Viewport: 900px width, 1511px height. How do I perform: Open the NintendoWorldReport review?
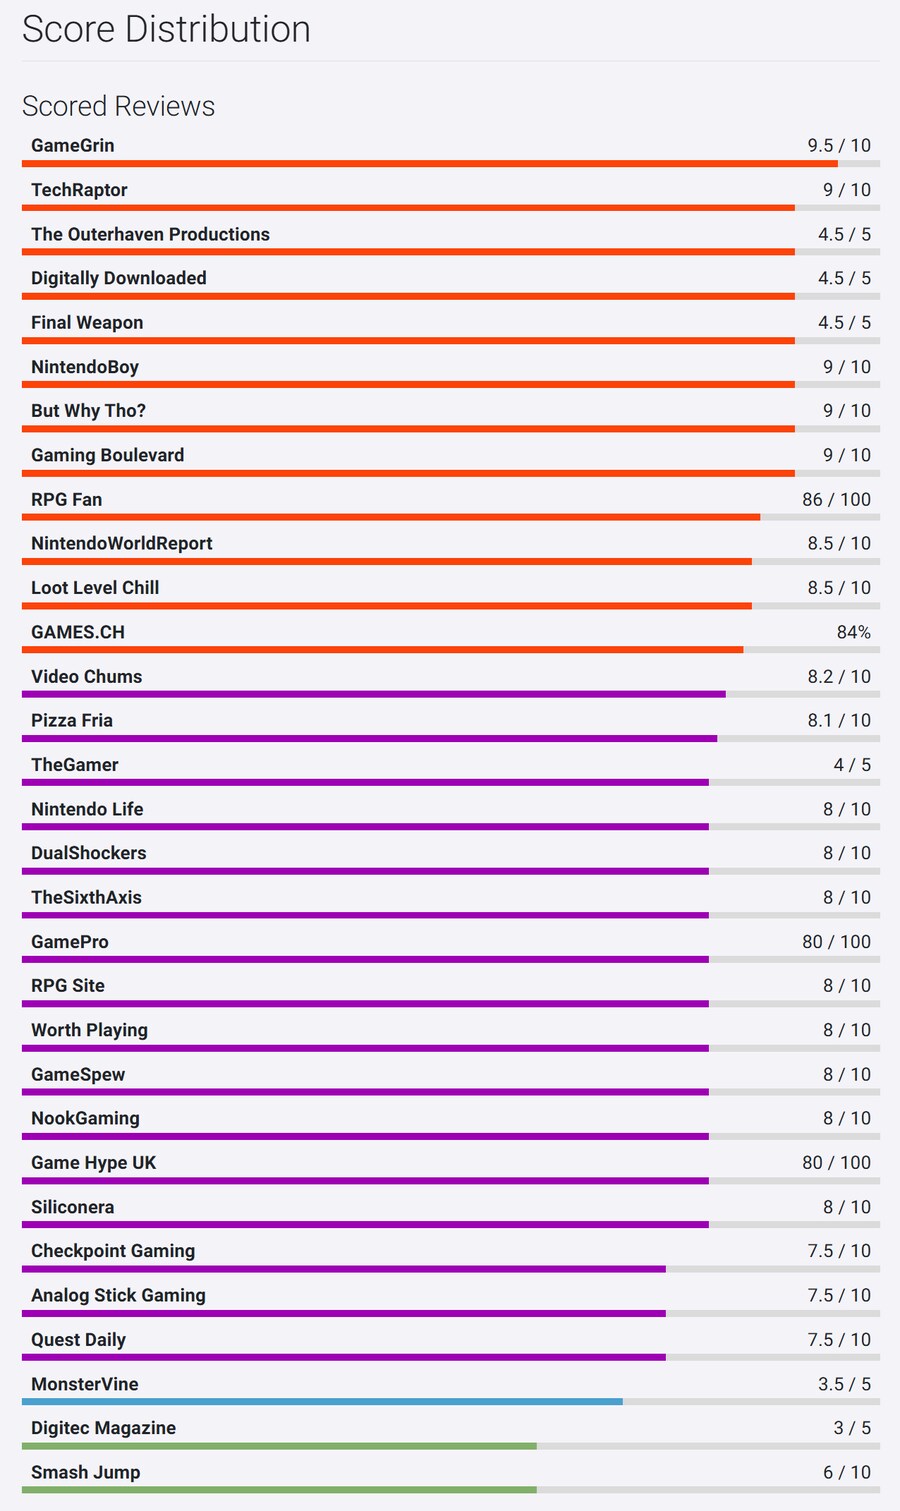[121, 543]
